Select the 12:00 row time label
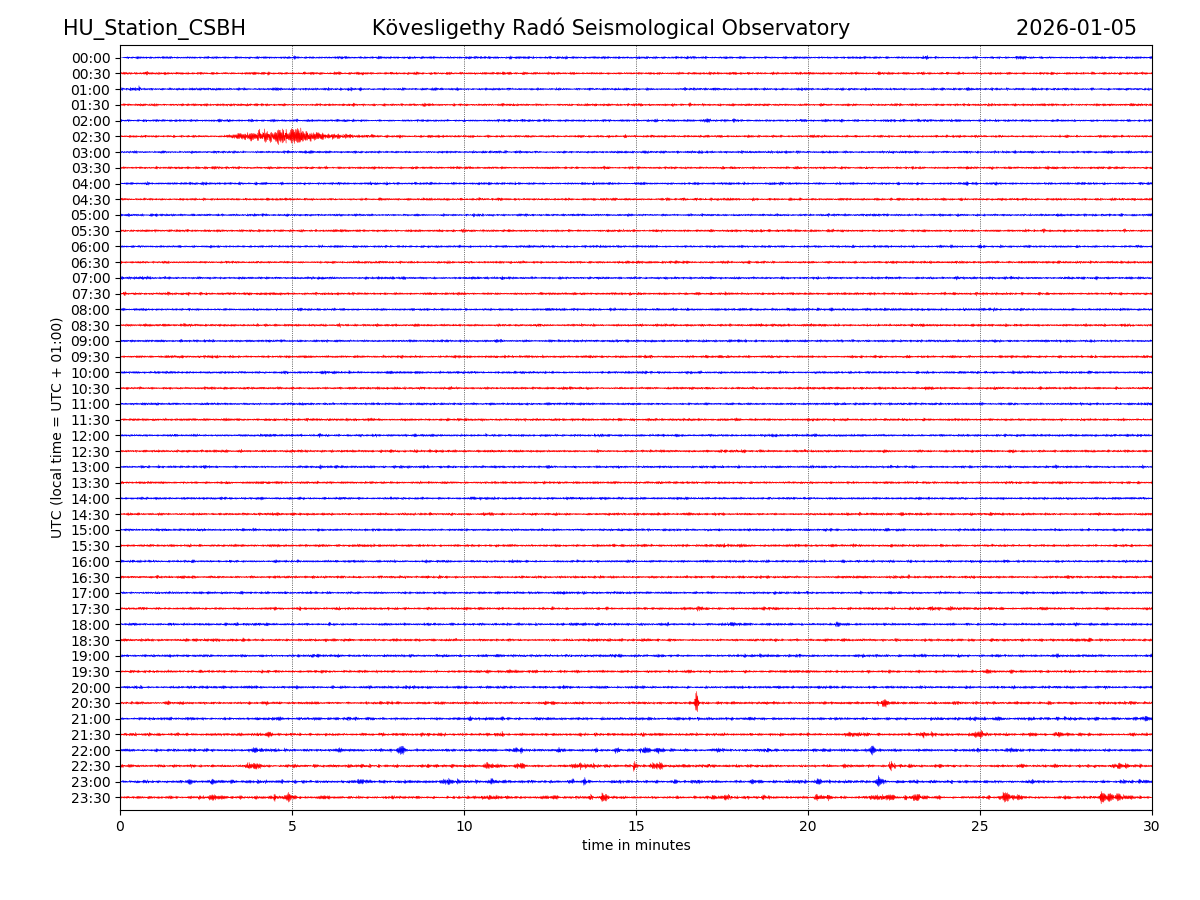The width and height of the screenshot is (1200, 900). point(91,436)
